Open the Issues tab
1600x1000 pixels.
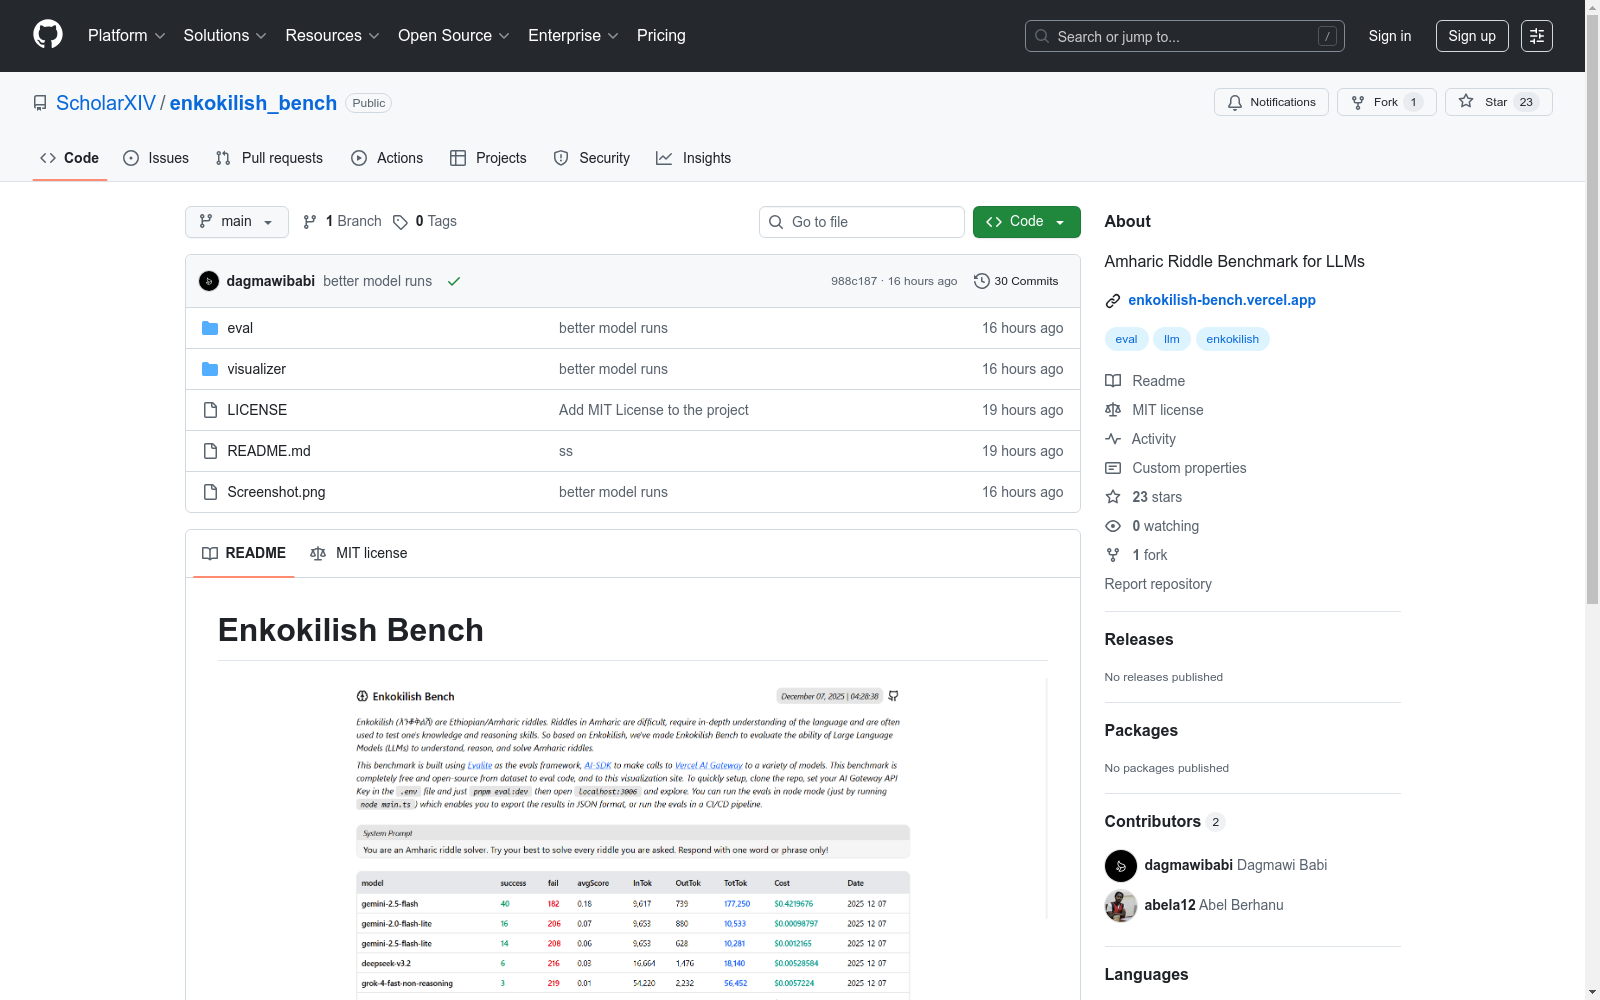coord(156,158)
